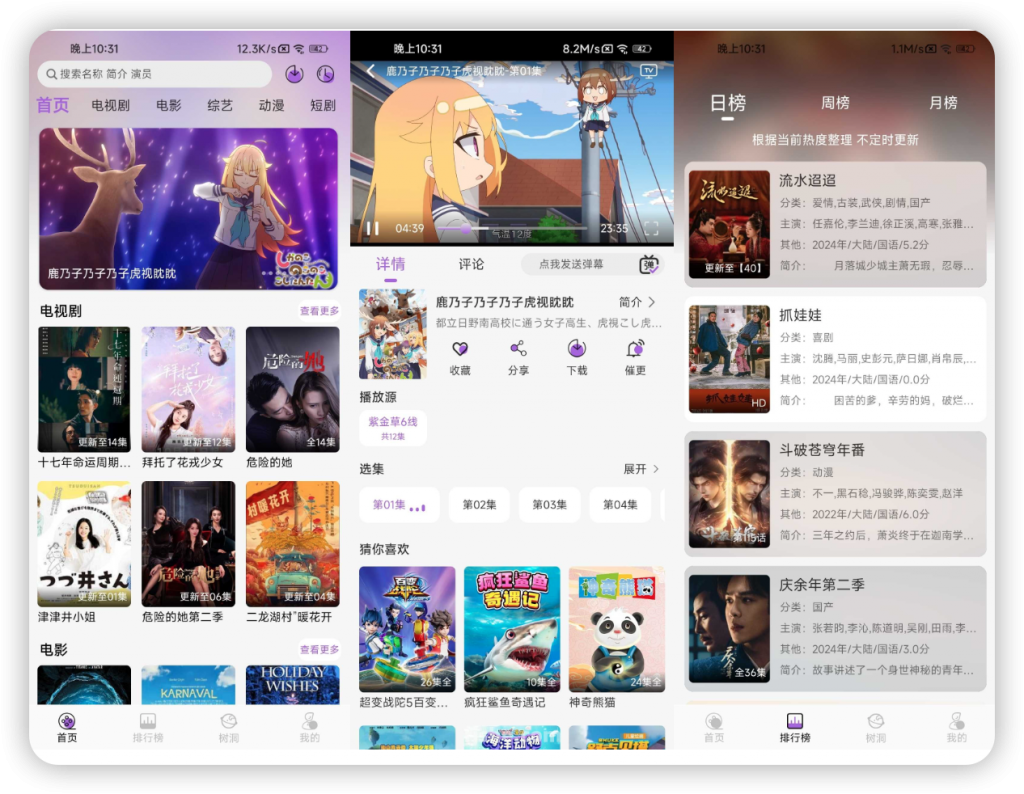The height and width of the screenshot is (794, 1024).
Task: Tap the 催更 bell icon
Action: [x=635, y=349]
